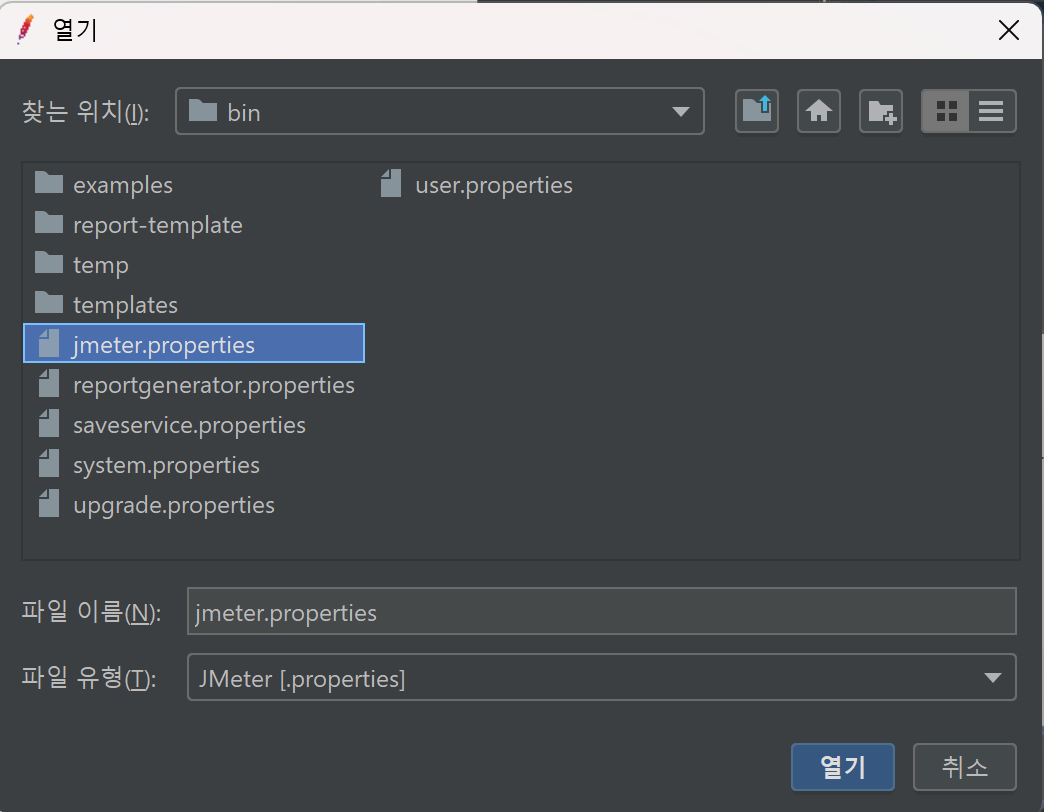Select saveservice.properties file

(x=171, y=425)
